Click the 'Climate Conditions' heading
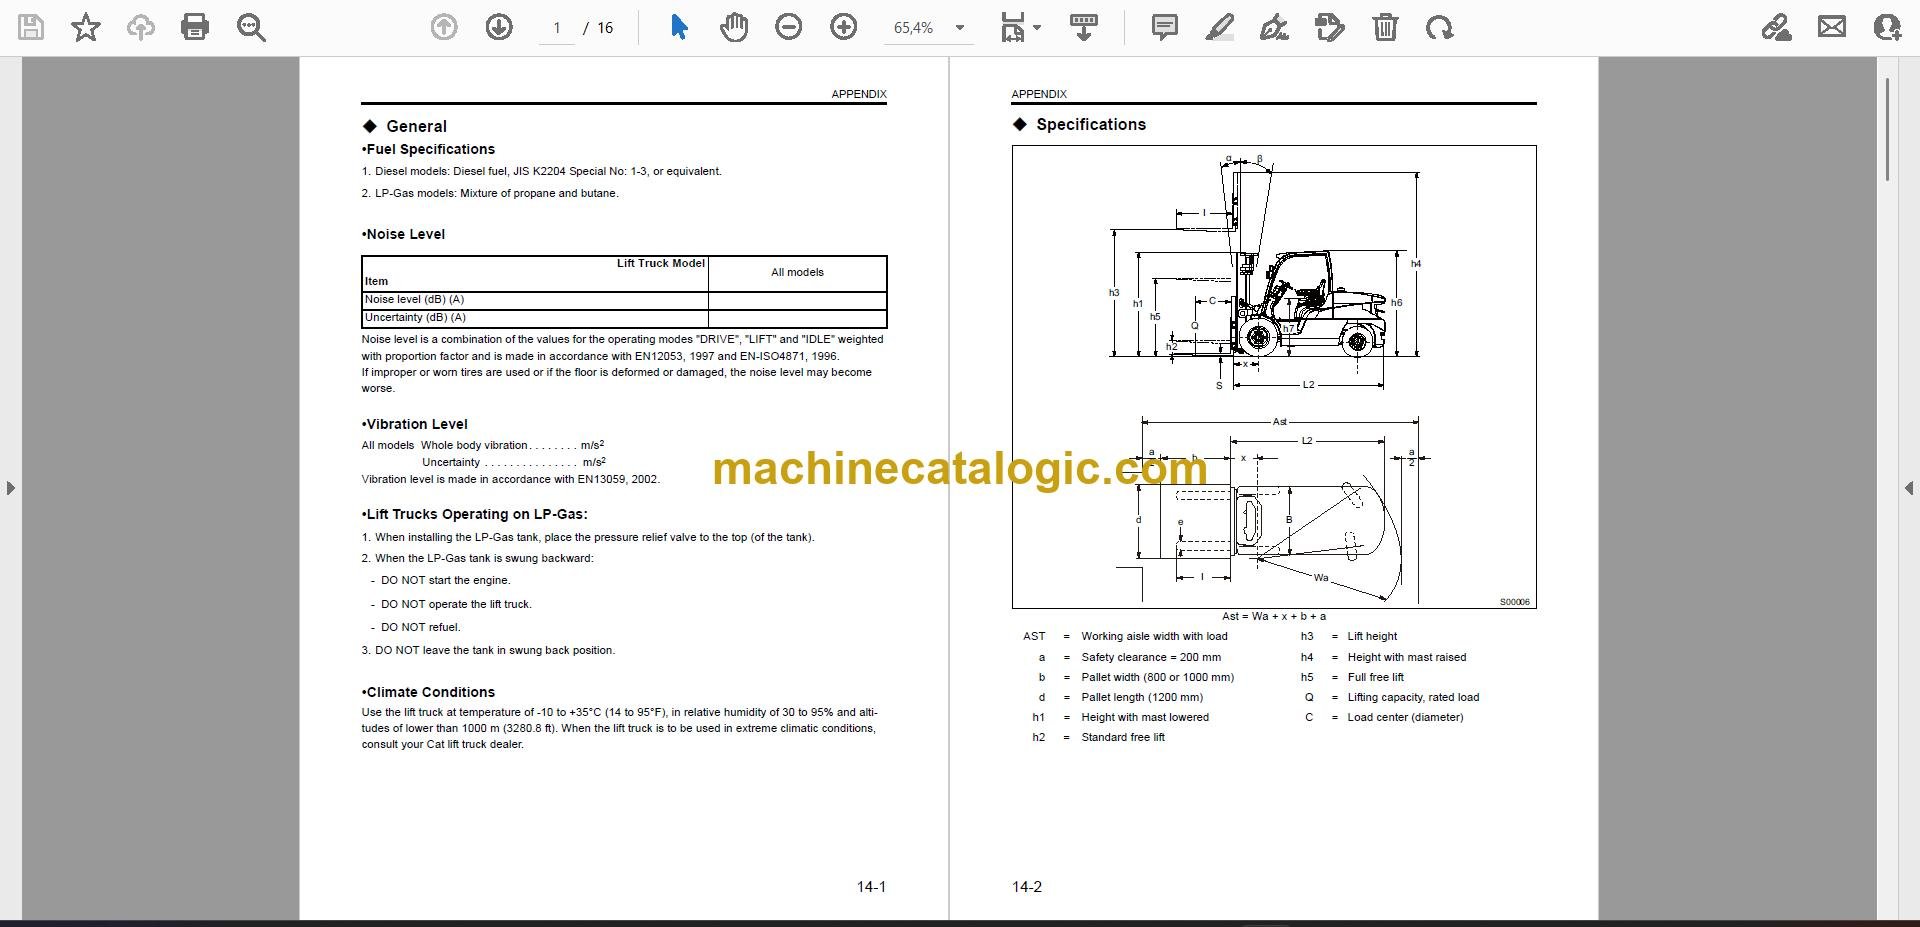 (430, 692)
